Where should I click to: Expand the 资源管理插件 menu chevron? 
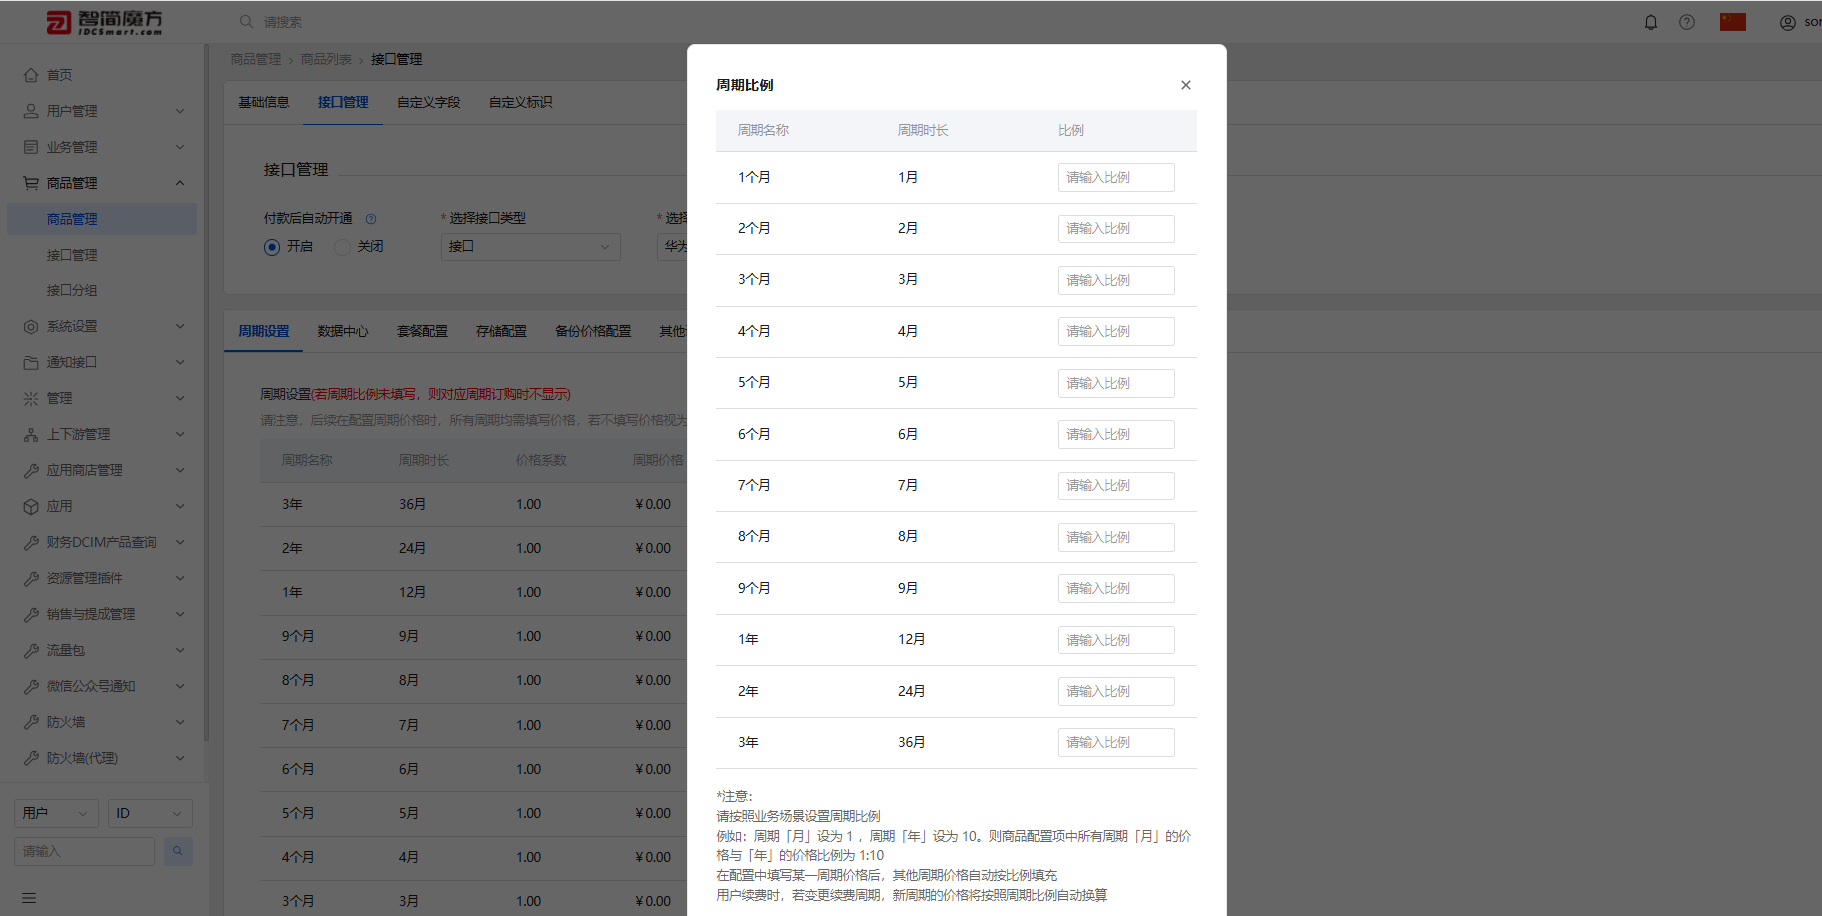point(180,578)
